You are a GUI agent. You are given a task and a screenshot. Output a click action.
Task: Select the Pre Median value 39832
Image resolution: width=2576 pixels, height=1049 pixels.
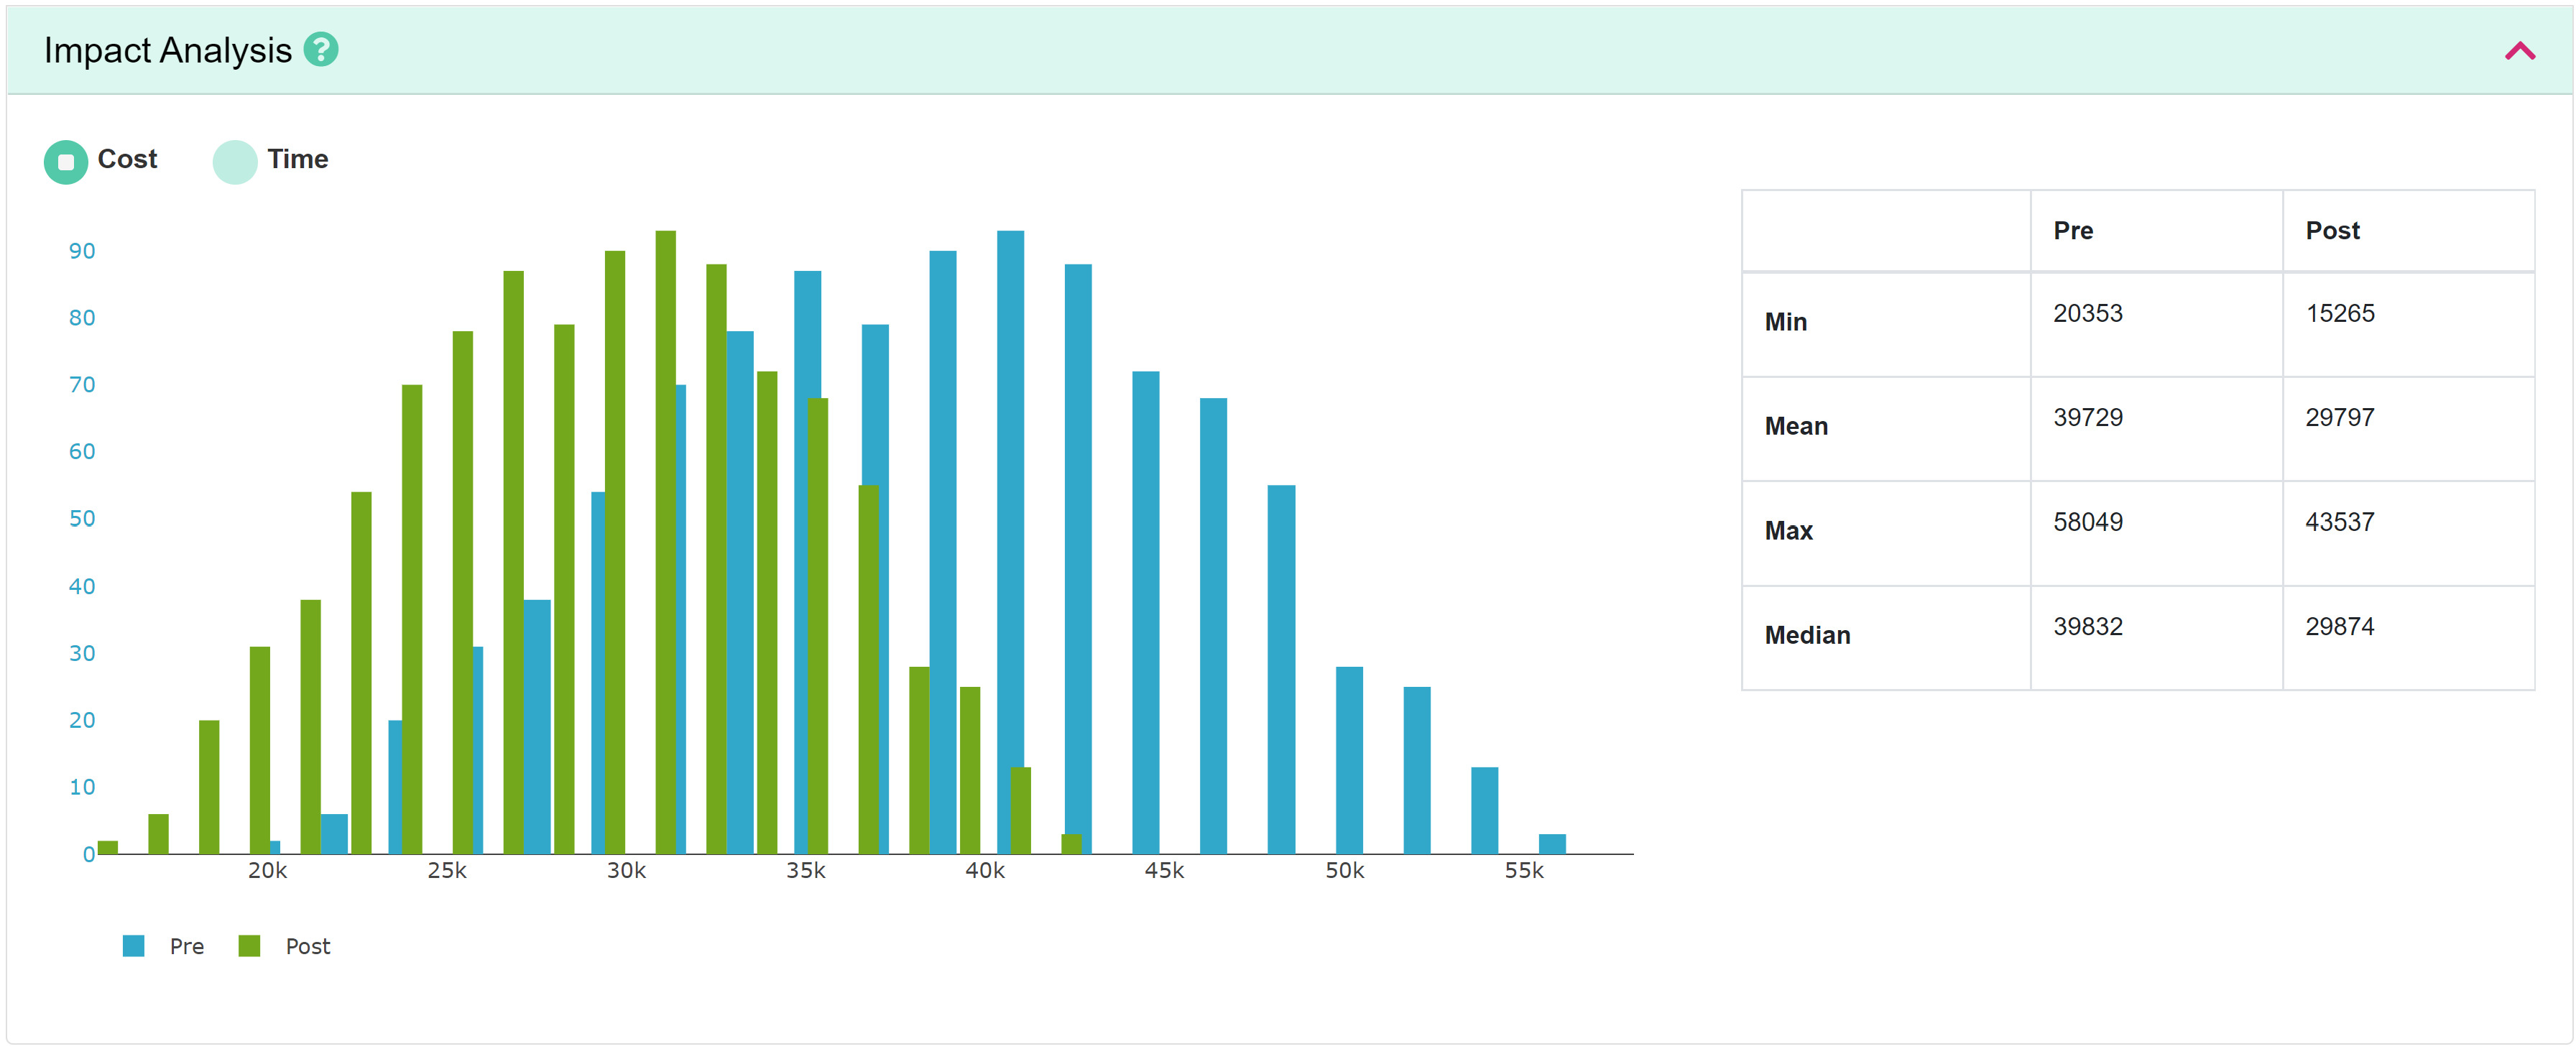tap(2088, 626)
